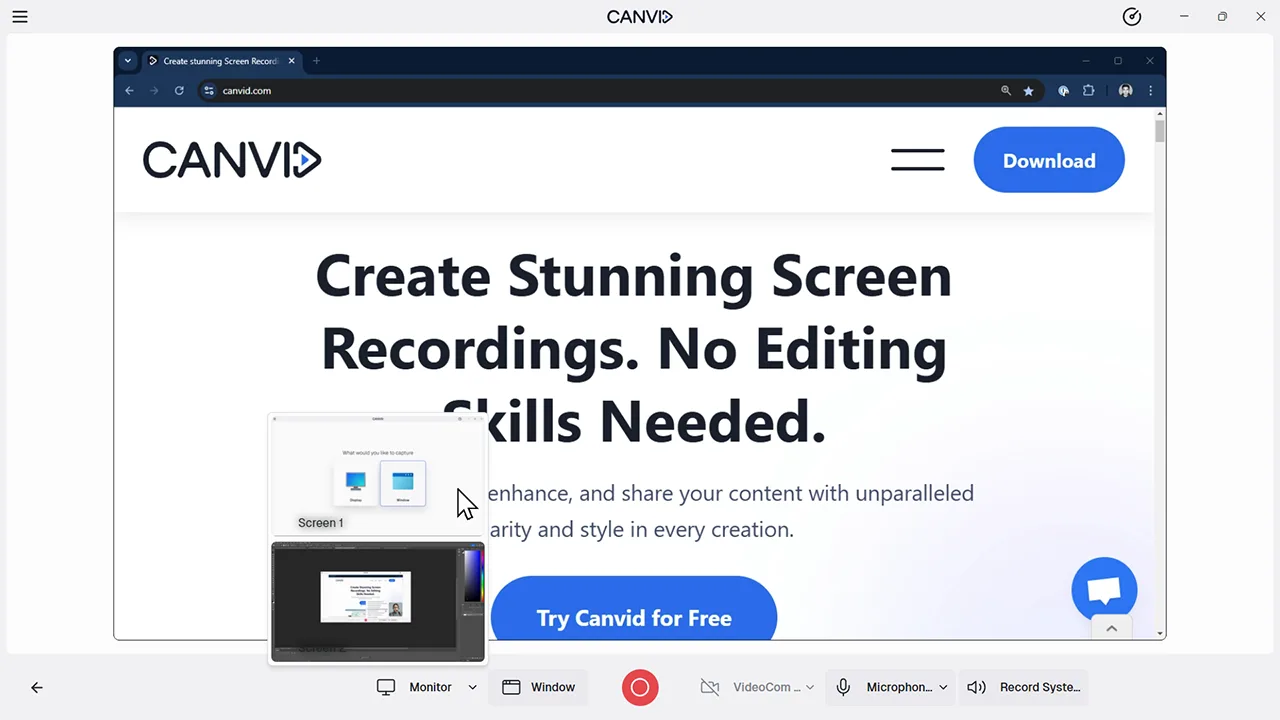The height and width of the screenshot is (720, 1280).
Task: Open the hamburger menu in top-left corner
Action: [20, 16]
